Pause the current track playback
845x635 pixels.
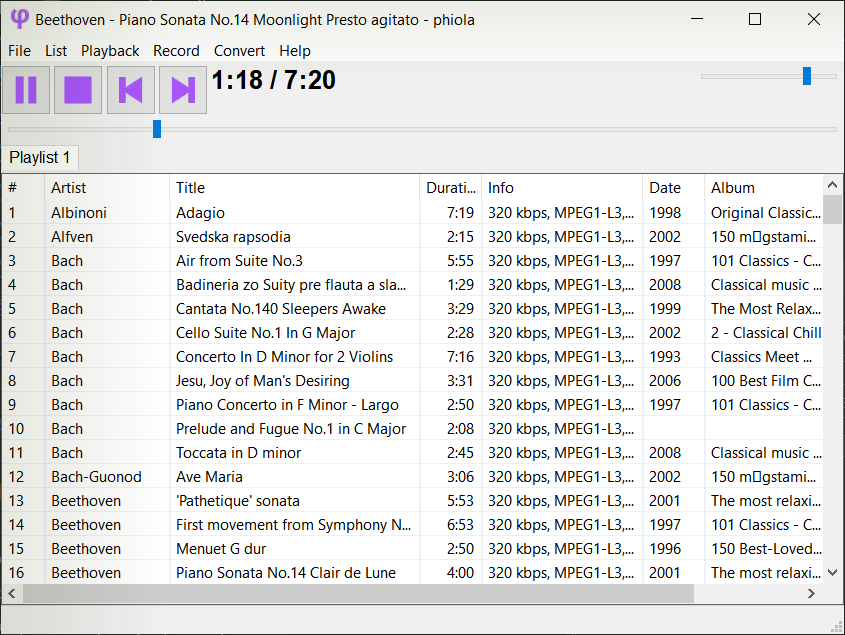pos(26,90)
